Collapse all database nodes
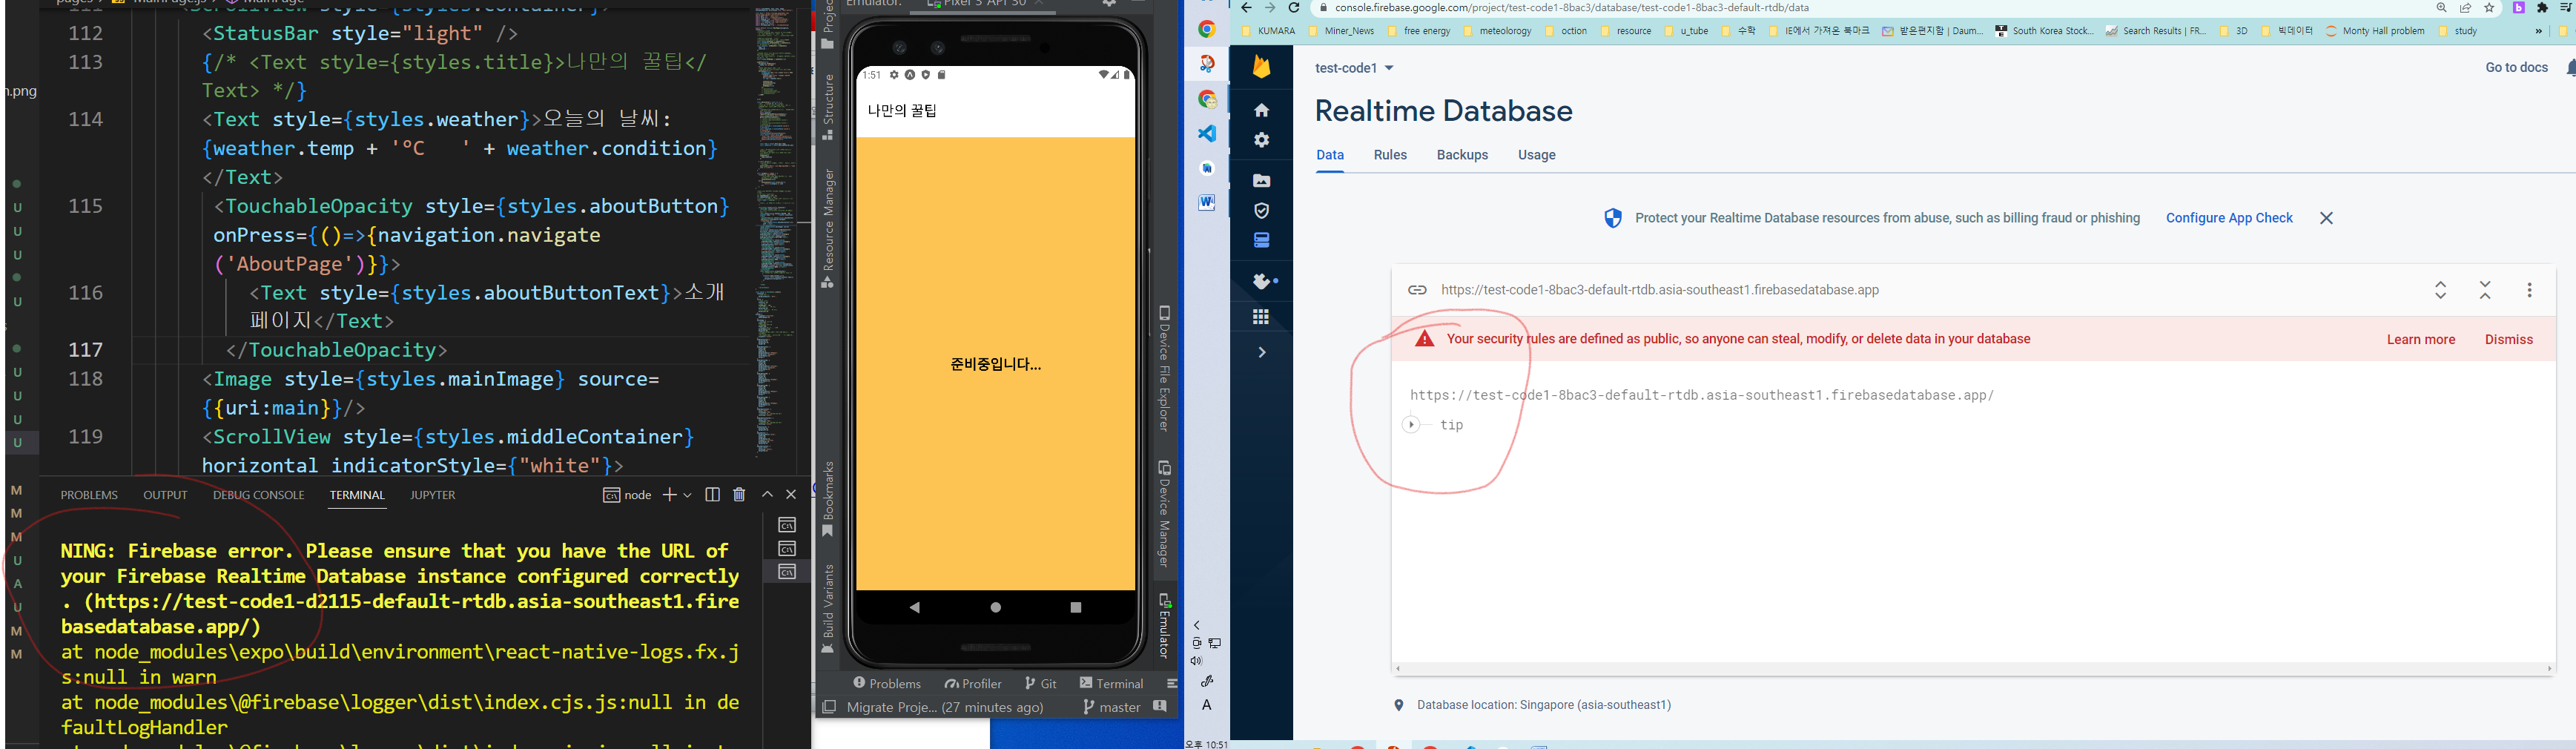 click(x=2485, y=290)
